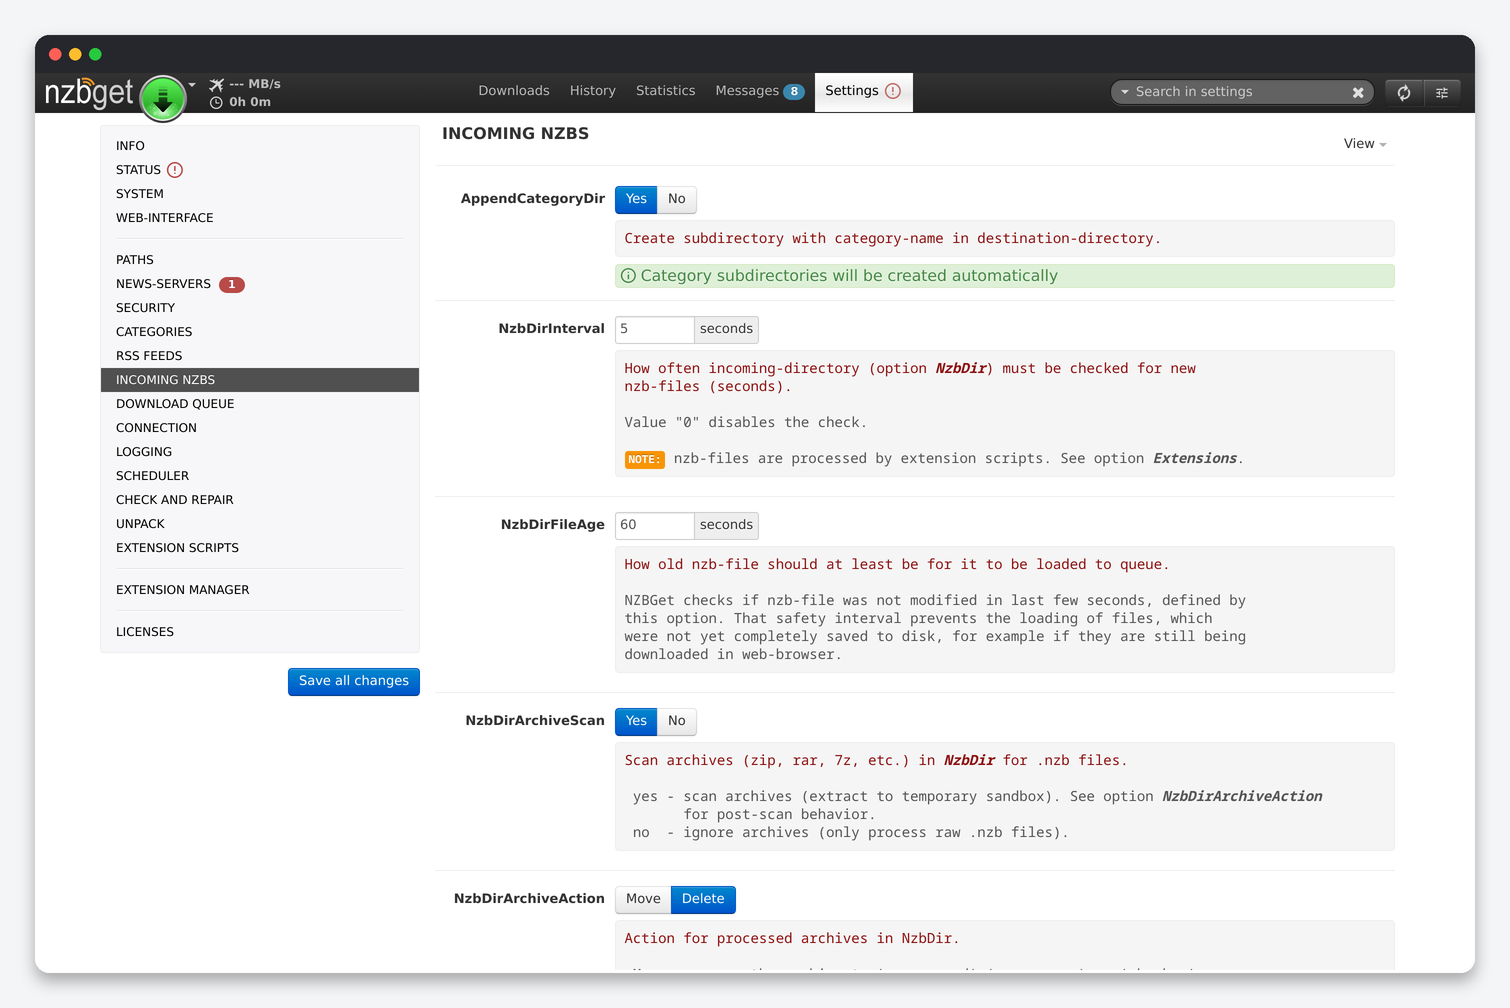This screenshot has height=1008, width=1510.
Task: Click the News-Servers badge showing 1
Action: pos(232,285)
